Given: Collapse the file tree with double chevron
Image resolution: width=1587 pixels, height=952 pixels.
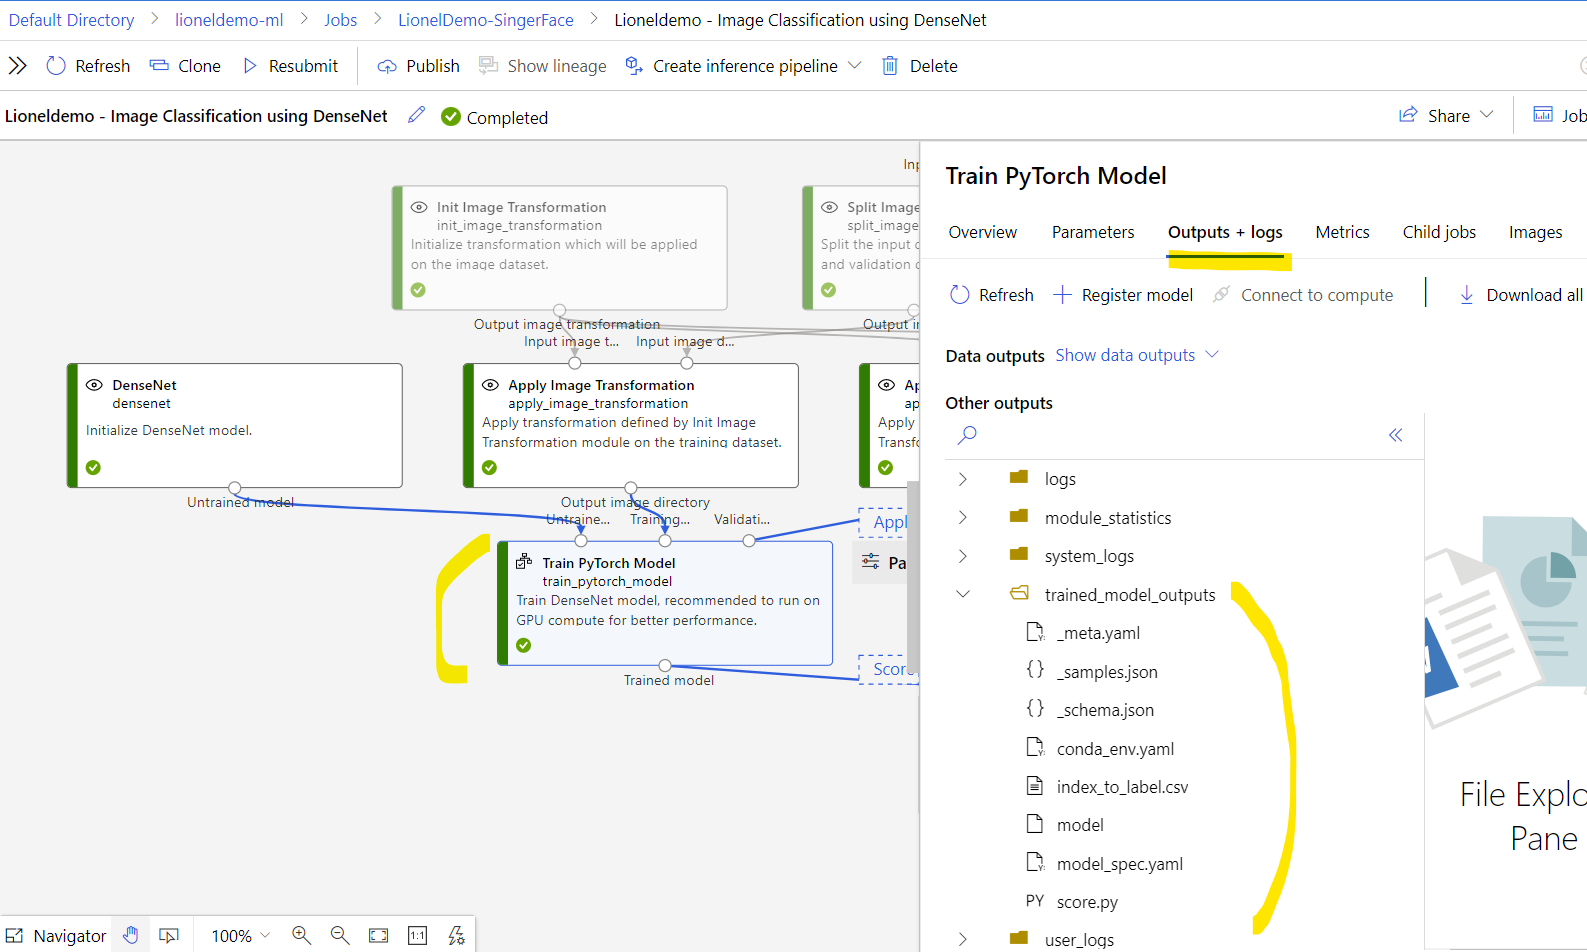Looking at the screenshot, I should click(x=1395, y=435).
